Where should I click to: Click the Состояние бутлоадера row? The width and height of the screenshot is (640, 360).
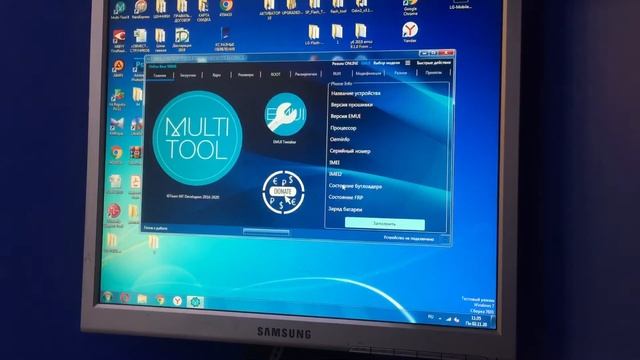click(355, 186)
